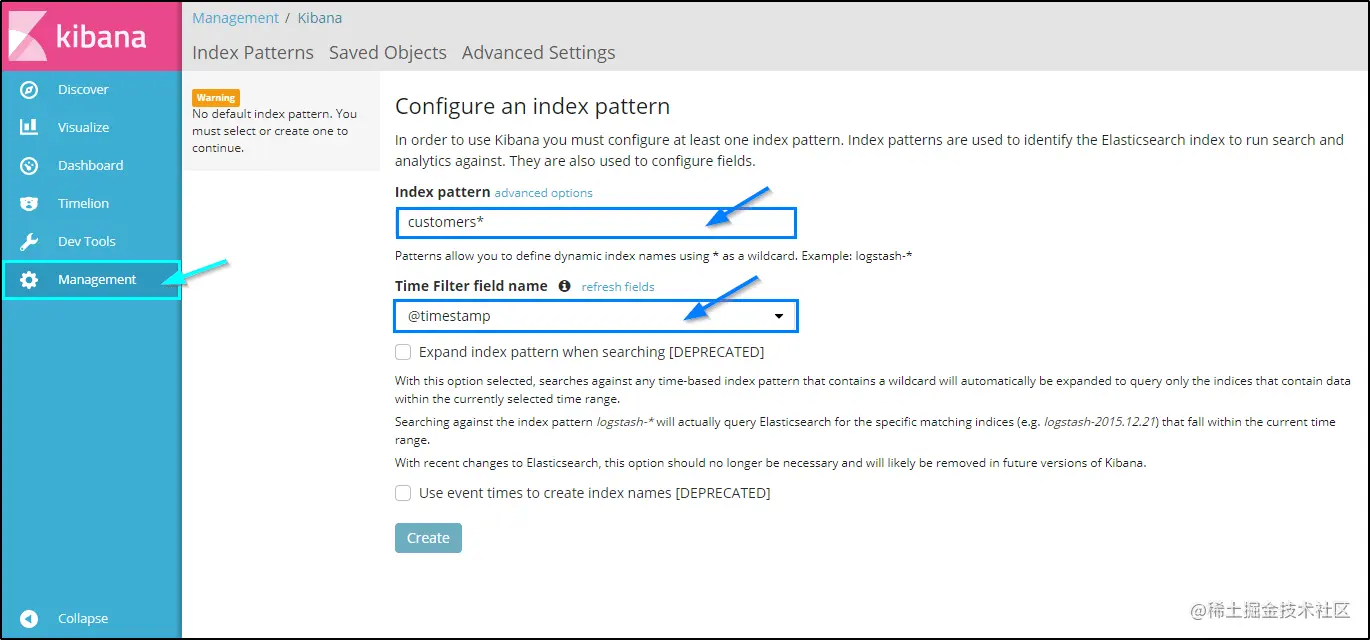Open the Dashboard section label
The height and width of the screenshot is (640, 1370).
91,166
